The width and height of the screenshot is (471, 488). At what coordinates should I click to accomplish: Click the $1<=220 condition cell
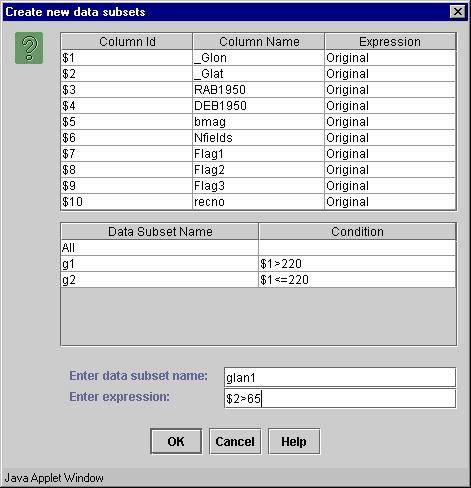click(x=357, y=280)
